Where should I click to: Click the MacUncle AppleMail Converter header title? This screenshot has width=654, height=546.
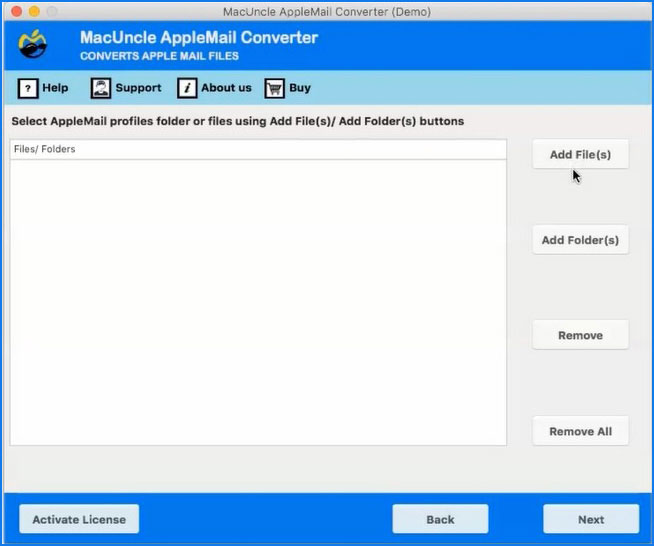click(199, 38)
